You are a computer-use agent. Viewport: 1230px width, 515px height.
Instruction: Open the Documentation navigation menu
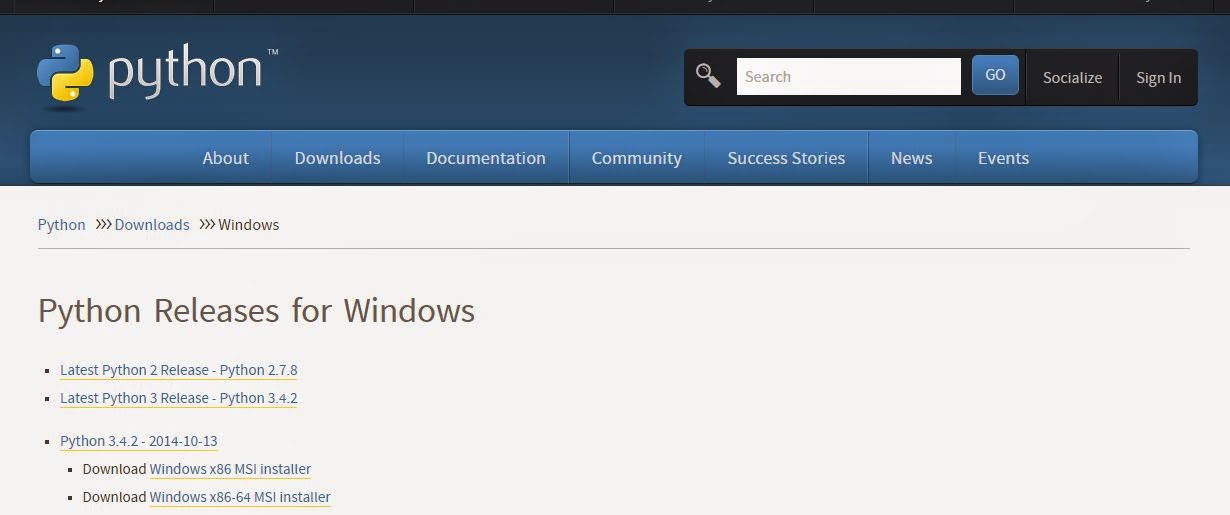pos(486,158)
